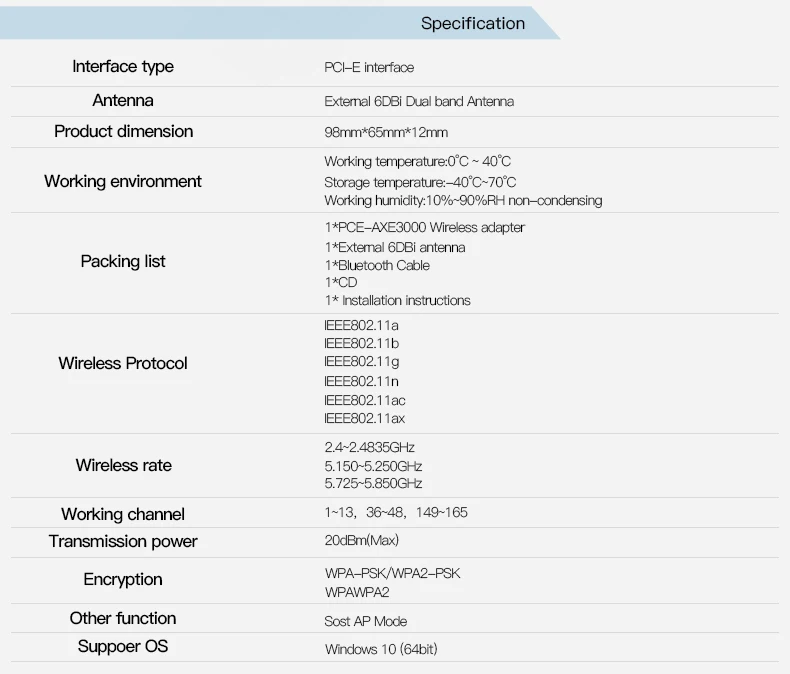Click the Working humidity line

(463, 201)
